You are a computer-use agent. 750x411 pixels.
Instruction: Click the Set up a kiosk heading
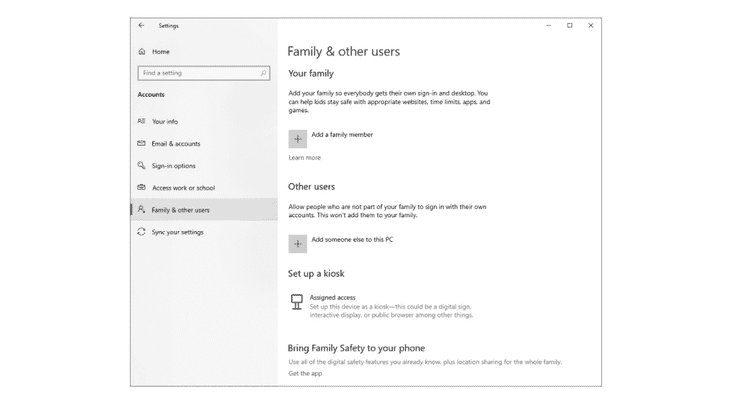click(316, 273)
